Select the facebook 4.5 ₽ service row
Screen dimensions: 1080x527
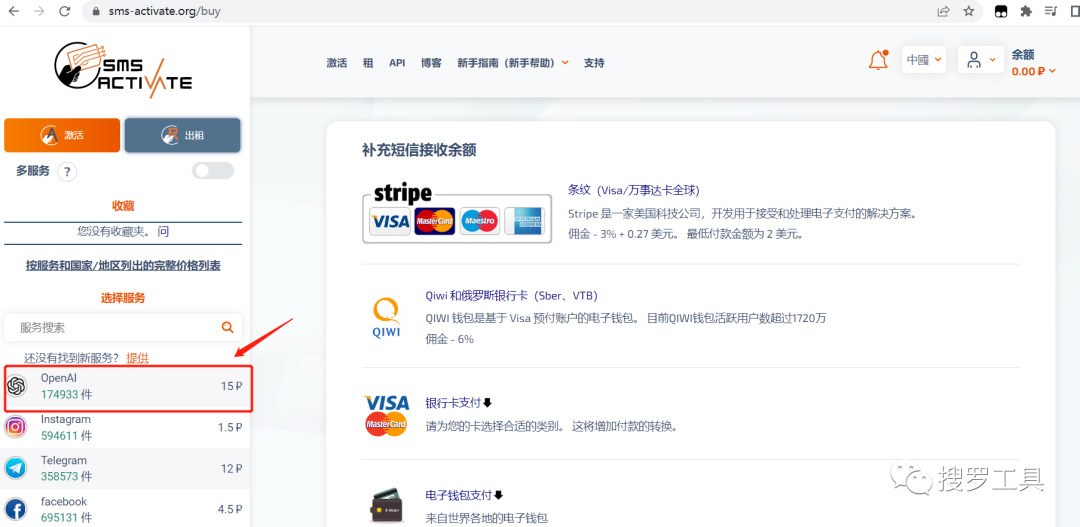coord(125,509)
